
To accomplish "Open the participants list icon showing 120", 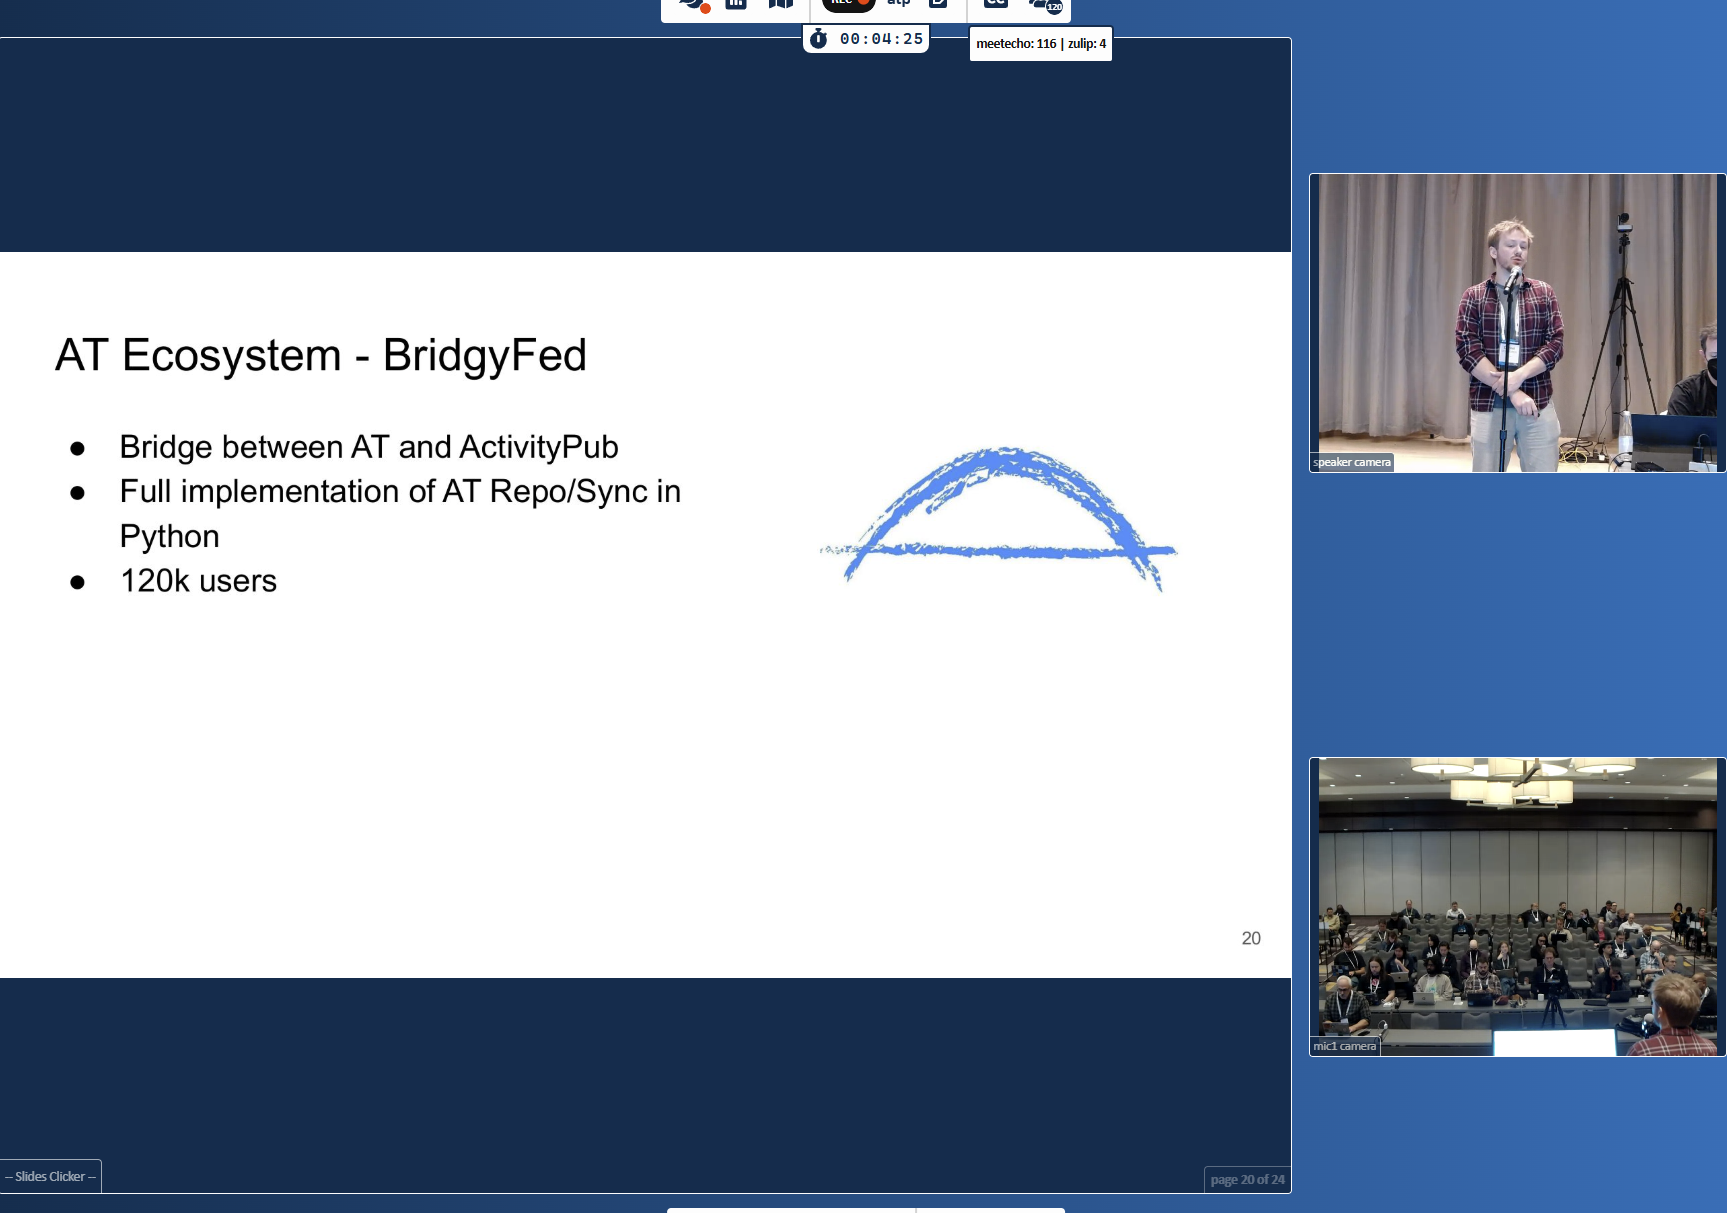I will coord(1045,5).
